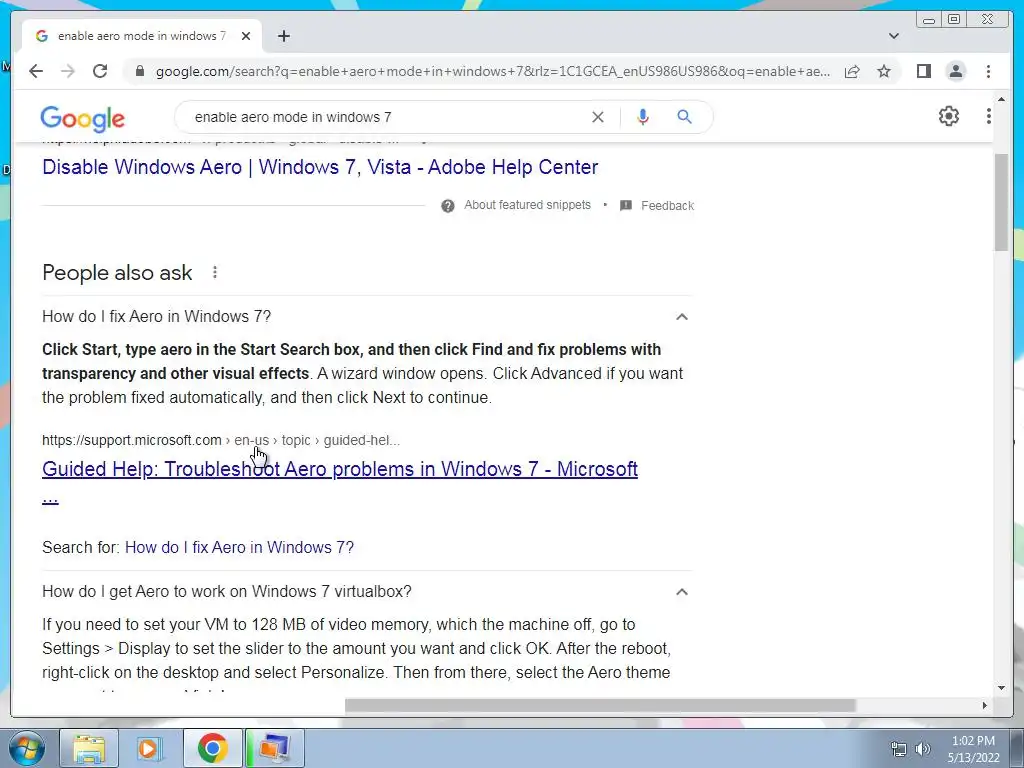
Task: Collapse 'How do I fix Aero' question
Action: click(682, 317)
